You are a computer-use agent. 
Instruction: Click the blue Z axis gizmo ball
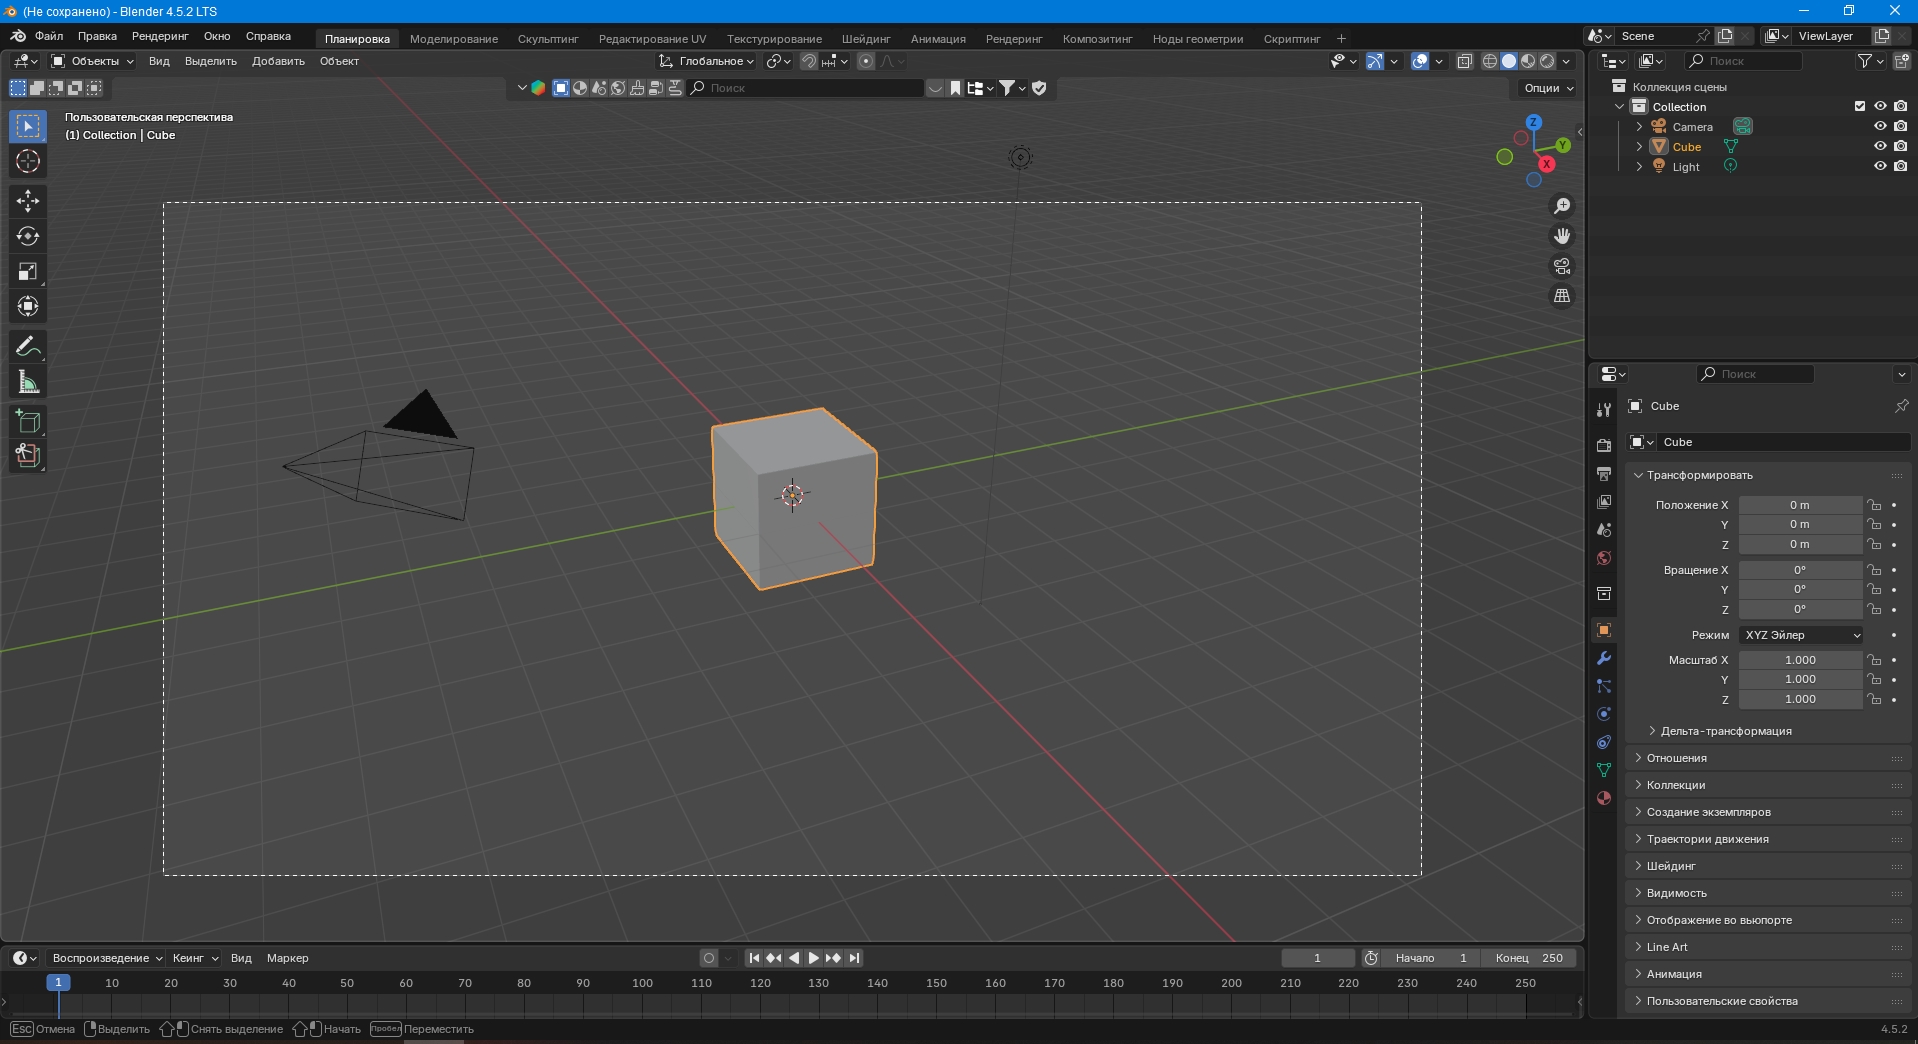tap(1533, 122)
